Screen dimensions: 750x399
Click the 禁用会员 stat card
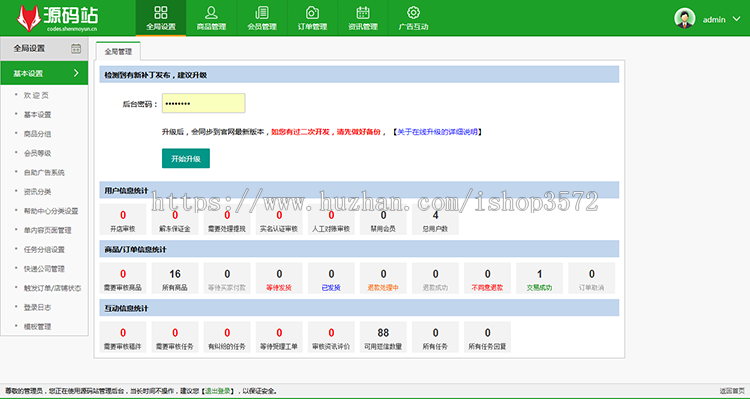384,220
